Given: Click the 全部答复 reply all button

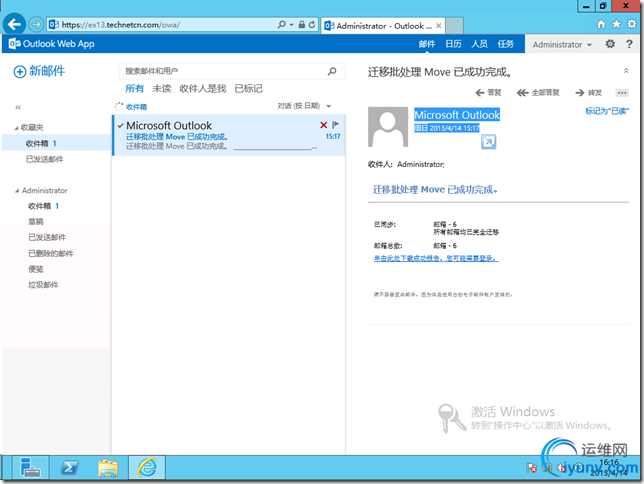Looking at the screenshot, I should pos(538,92).
